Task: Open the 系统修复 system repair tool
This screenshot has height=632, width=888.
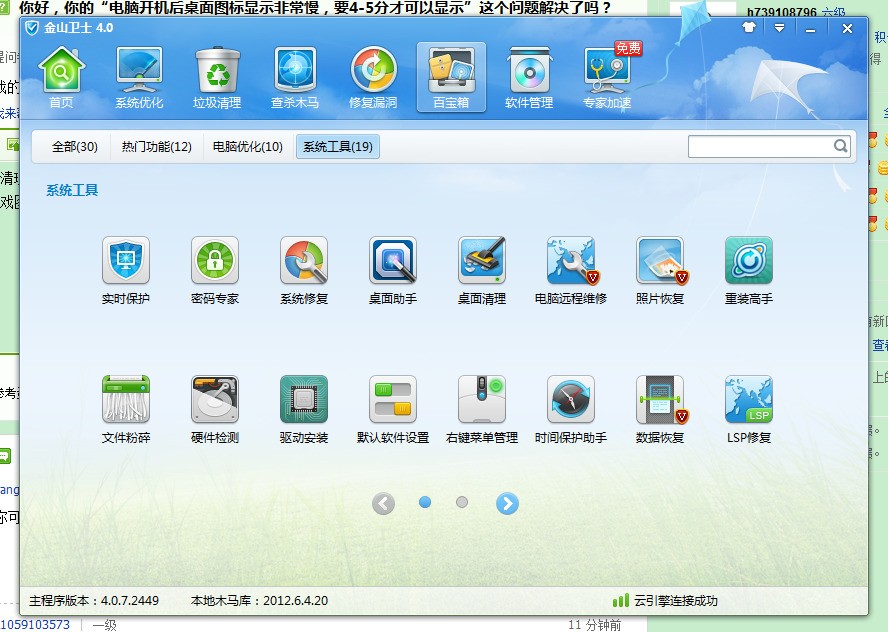Action: (304, 261)
